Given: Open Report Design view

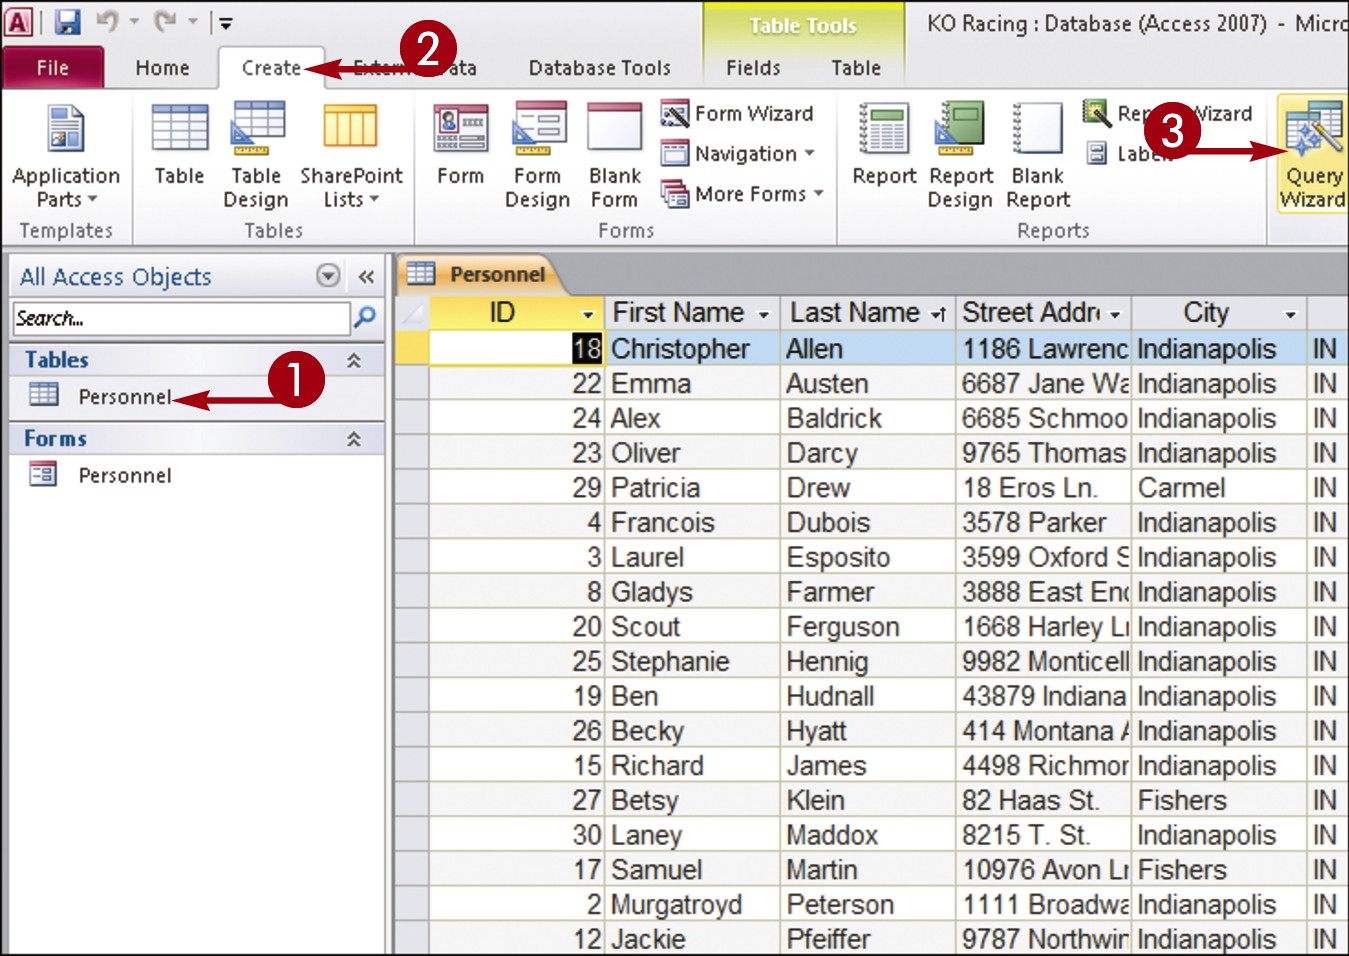Looking at the screenshot, I should click(x=960, y=156).
